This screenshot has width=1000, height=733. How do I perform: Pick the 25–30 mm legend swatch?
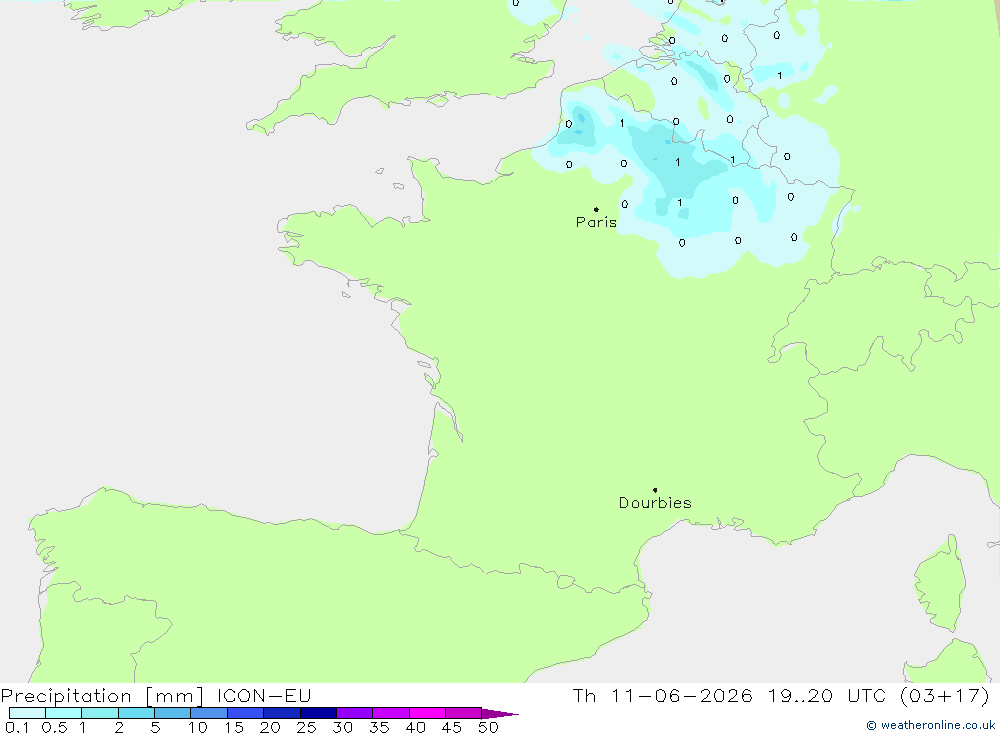coord(318,713)
